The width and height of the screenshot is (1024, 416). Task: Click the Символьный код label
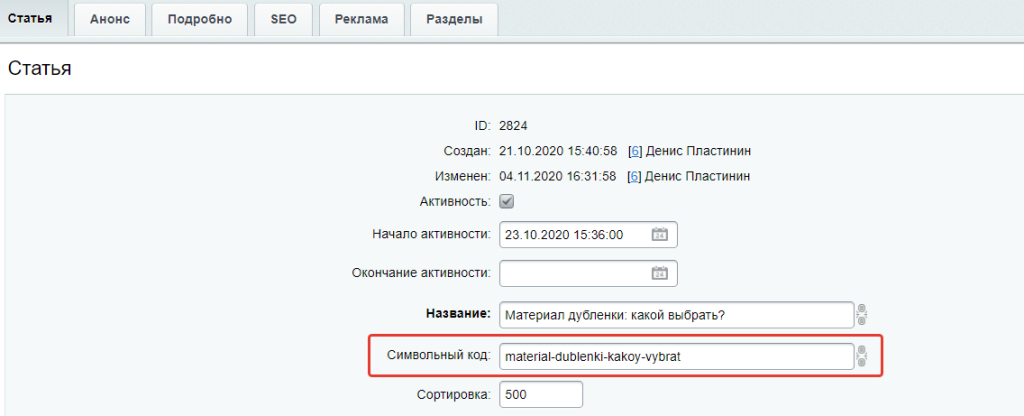point(439,356)
